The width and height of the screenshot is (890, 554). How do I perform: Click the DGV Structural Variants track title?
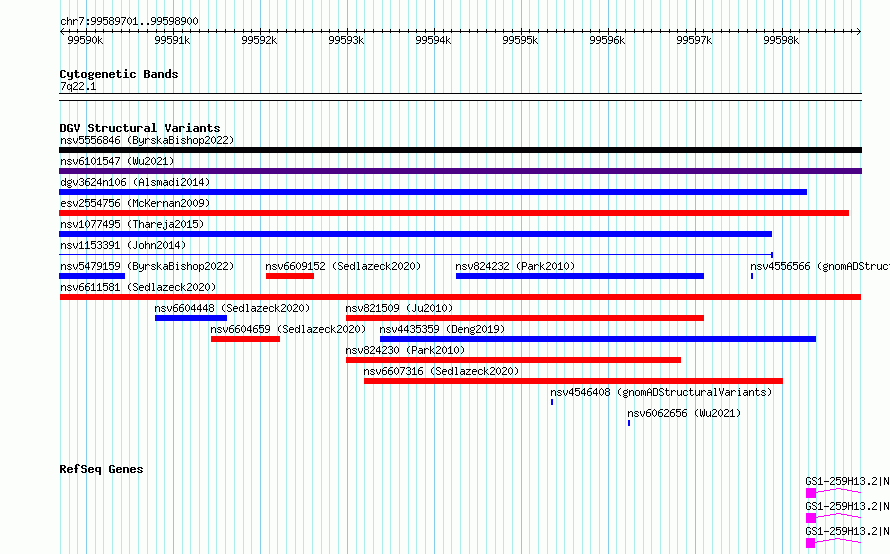pyautogui.click(x=140, y=128)
